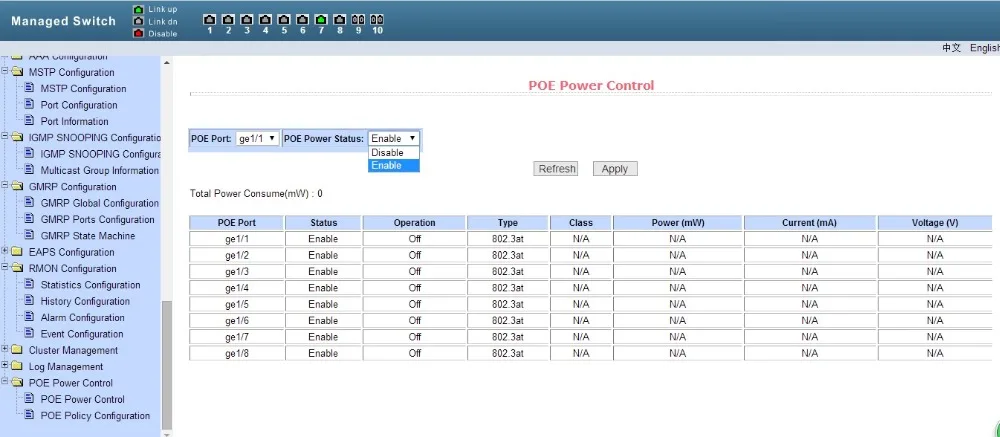This screenshot has width=1000, height=437.
Task: Collapse the POE Power Control tree node
Action: pyautogui.click(x=5, y=382)
